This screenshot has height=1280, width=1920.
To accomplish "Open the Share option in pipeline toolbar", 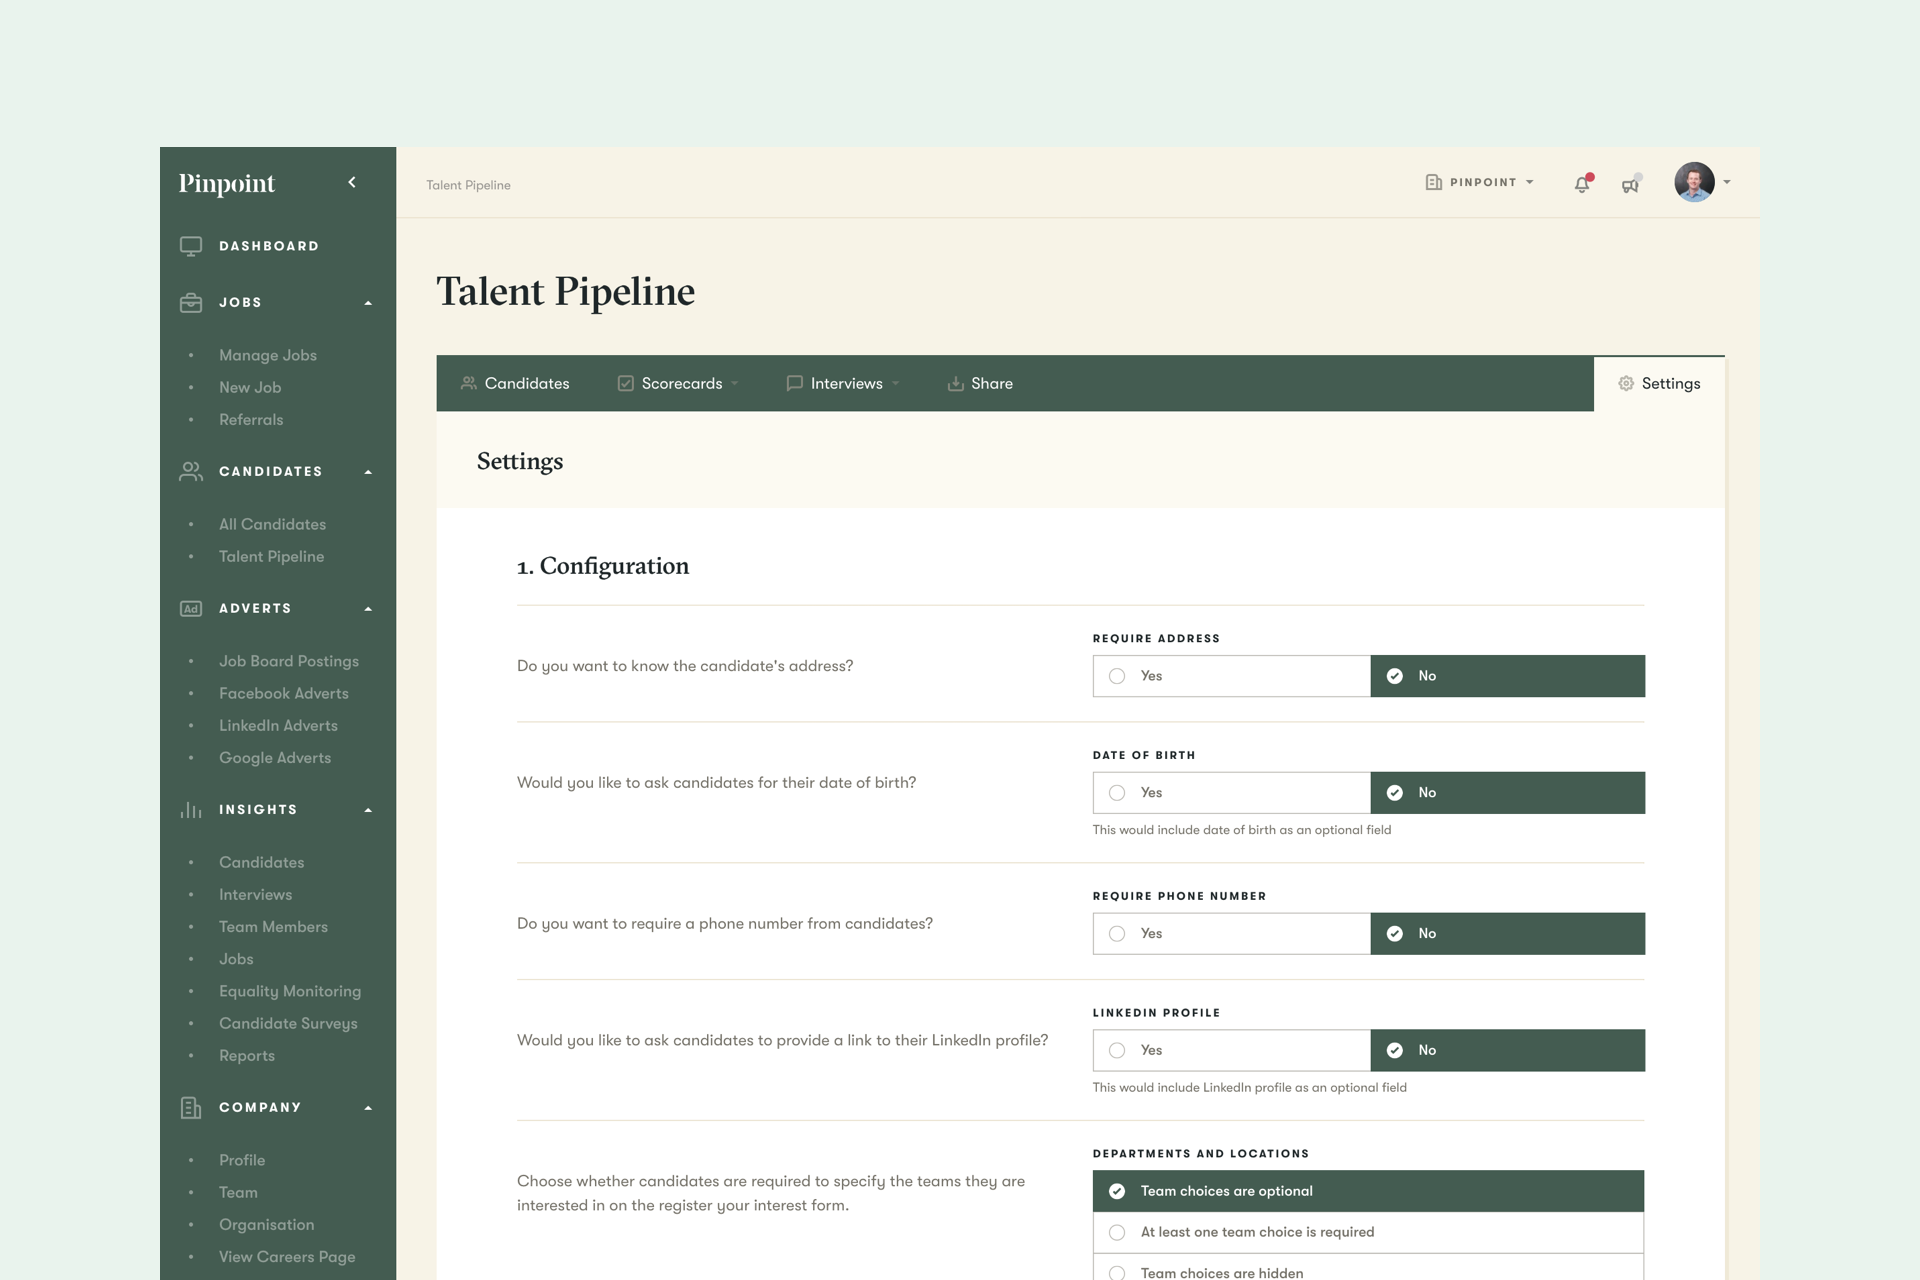I will pyautogui.click(x=980, y=383).
